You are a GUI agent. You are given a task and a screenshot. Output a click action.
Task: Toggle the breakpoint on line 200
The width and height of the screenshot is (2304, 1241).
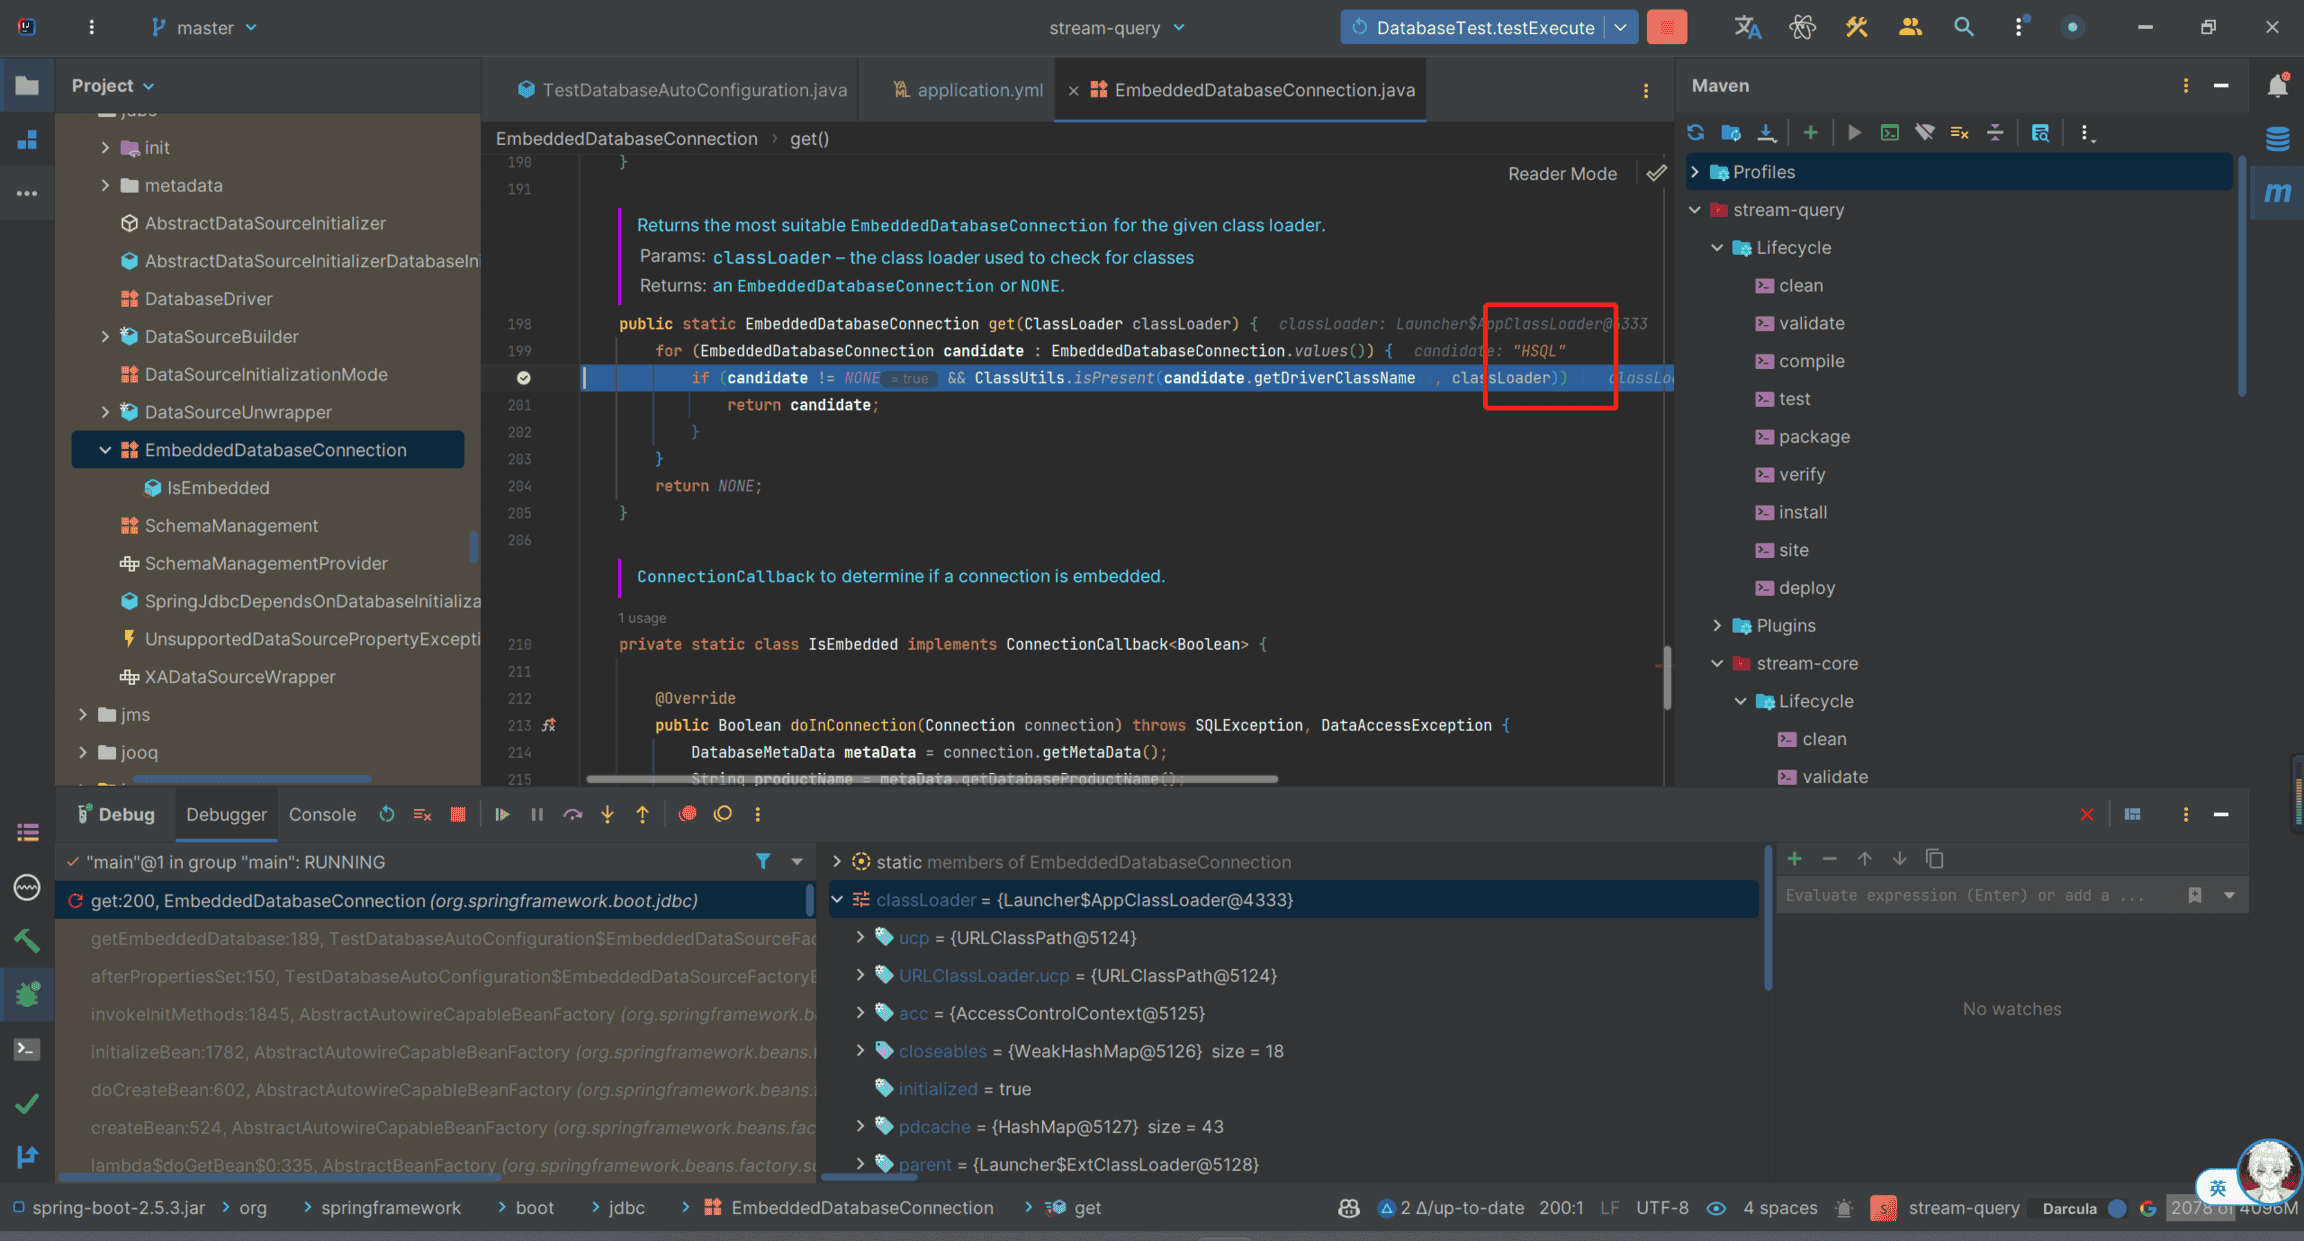pos(523,378)
